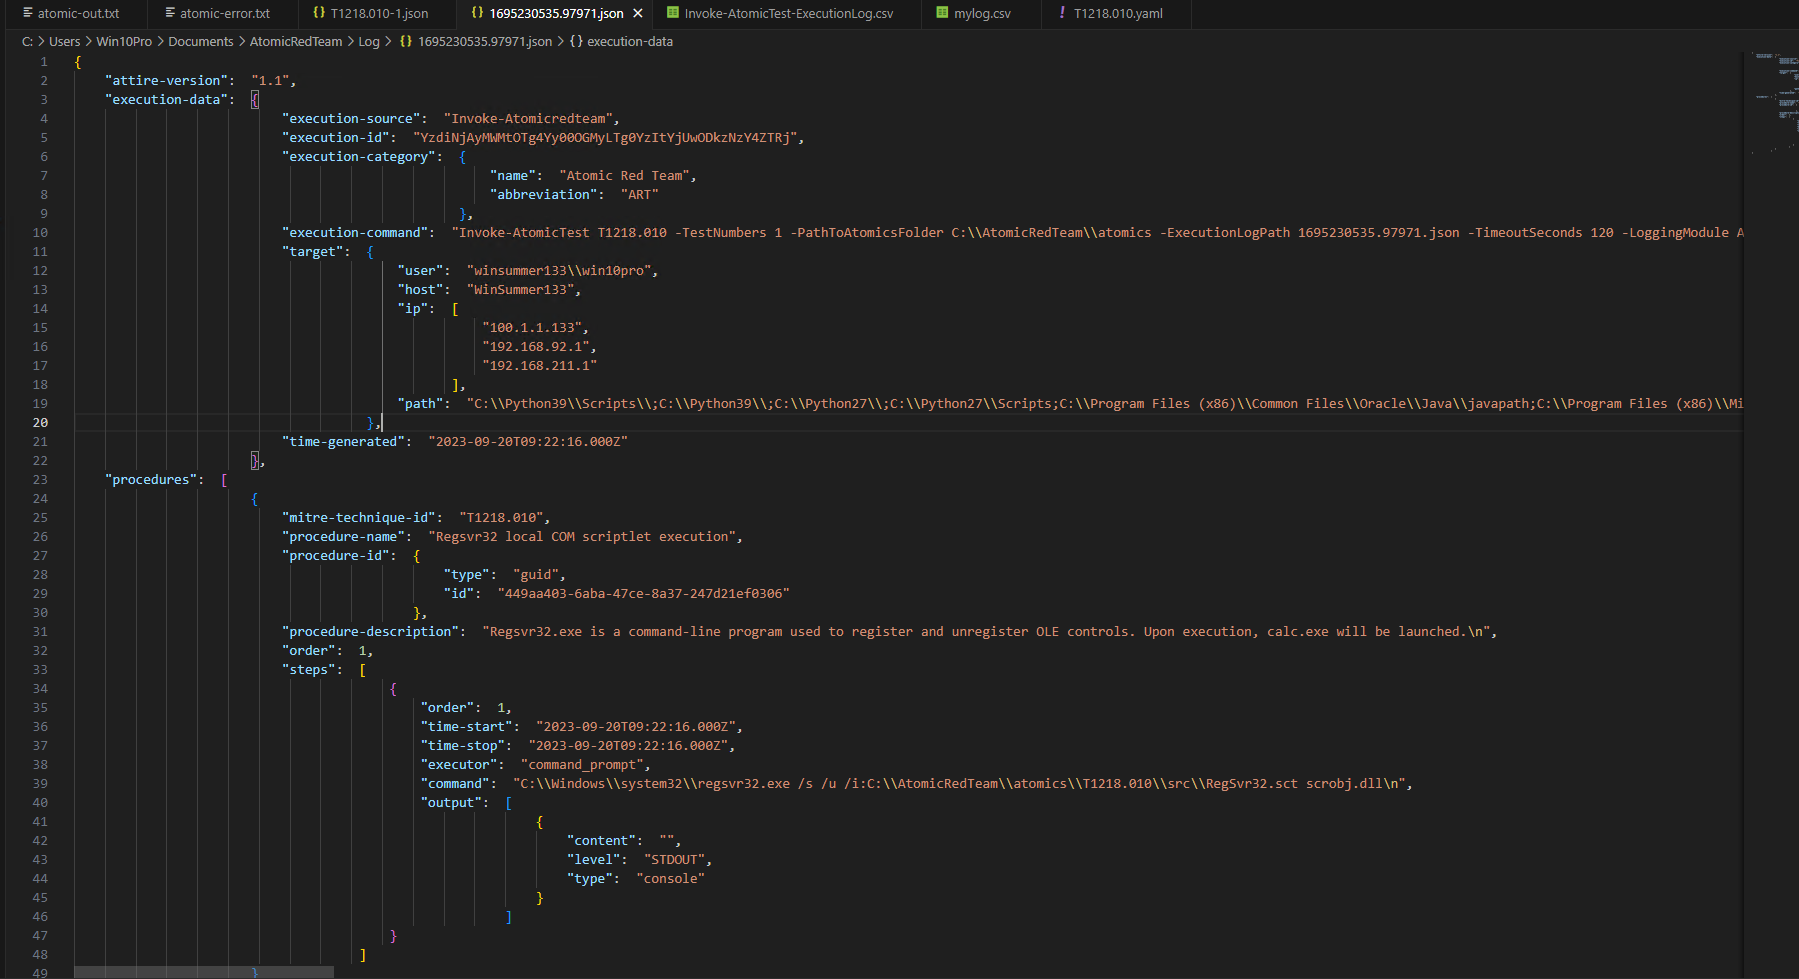Image resolution: width=1799 pixels, height=979 pixels.
Task: Click the "time-generated" key
Action: tap(346, 441)
